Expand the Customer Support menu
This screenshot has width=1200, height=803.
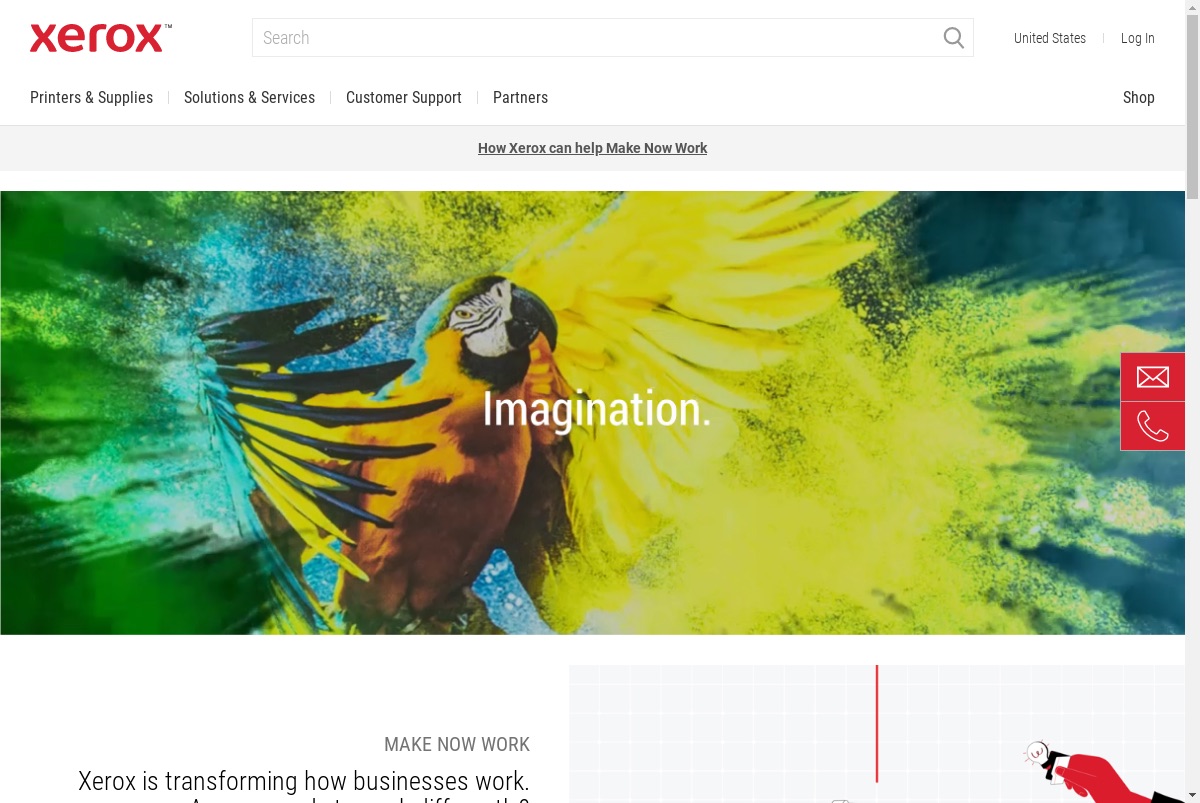[x=404, y=97]
